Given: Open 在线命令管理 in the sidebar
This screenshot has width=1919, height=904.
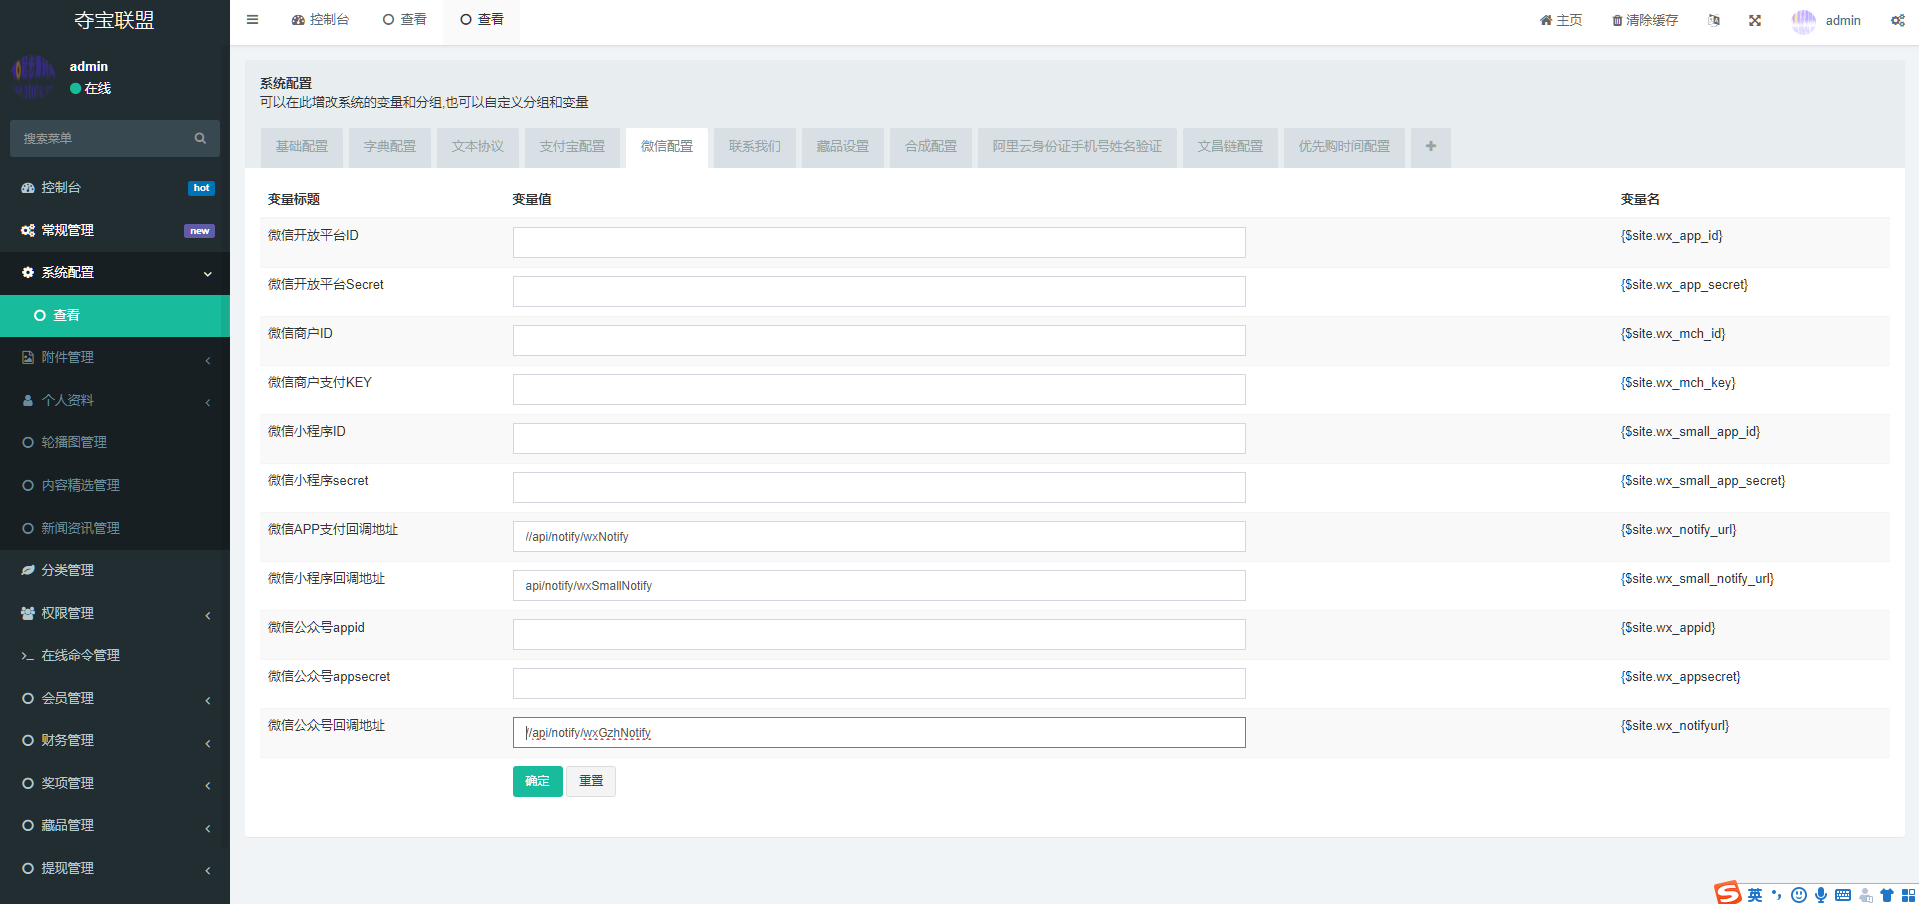Looking at the screenshot, I should tap(80, 656).
